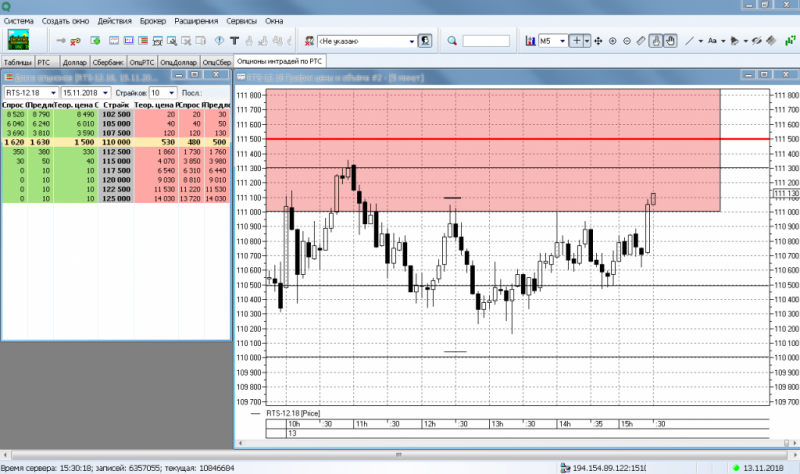Click the green candles indicator icon

[790, 41]
